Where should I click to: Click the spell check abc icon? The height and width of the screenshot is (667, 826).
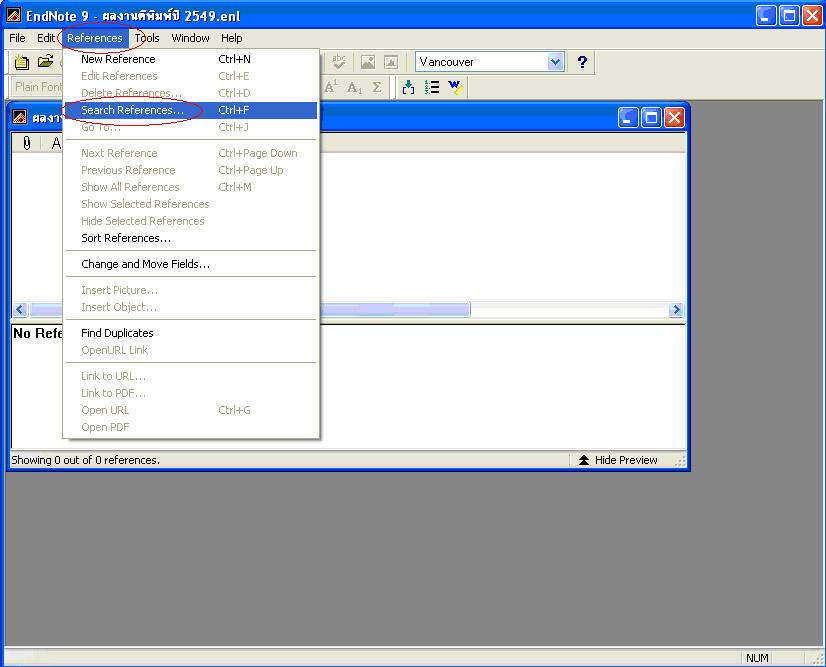click(339, 62)
